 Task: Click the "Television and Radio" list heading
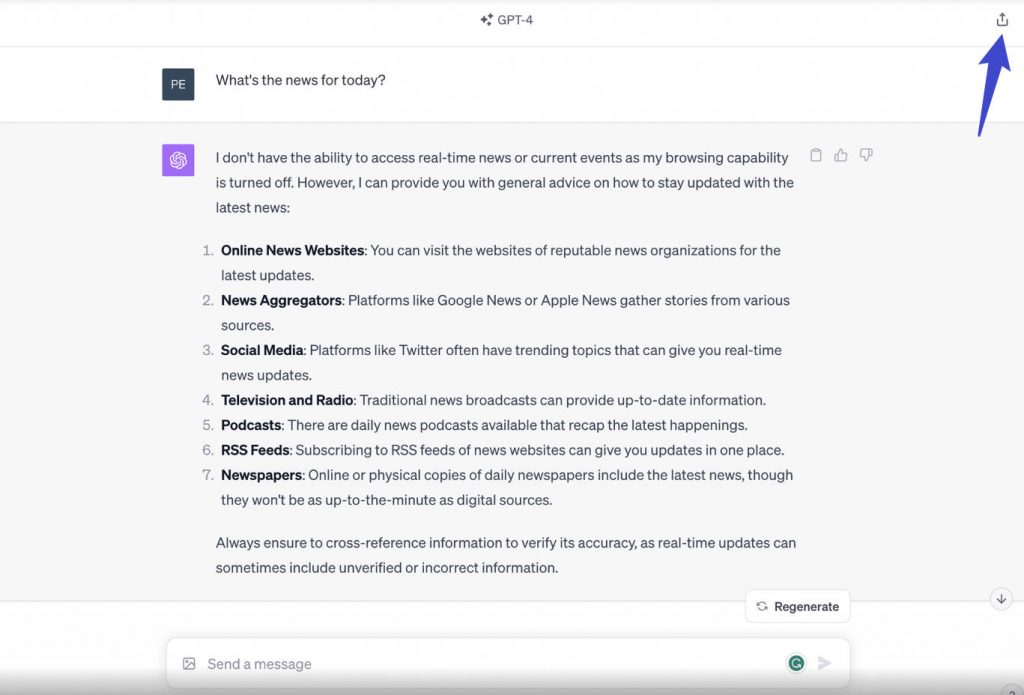click(x=287, y=400)
